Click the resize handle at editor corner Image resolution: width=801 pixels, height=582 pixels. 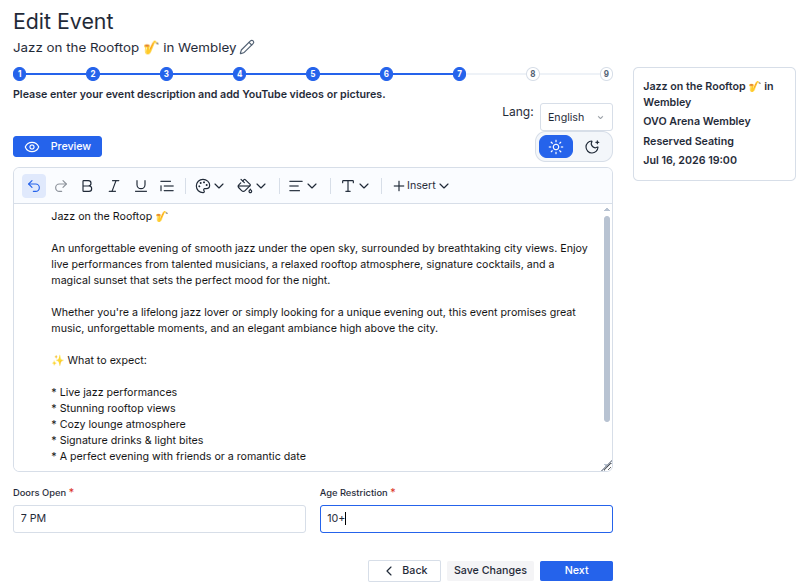point(606,465)
